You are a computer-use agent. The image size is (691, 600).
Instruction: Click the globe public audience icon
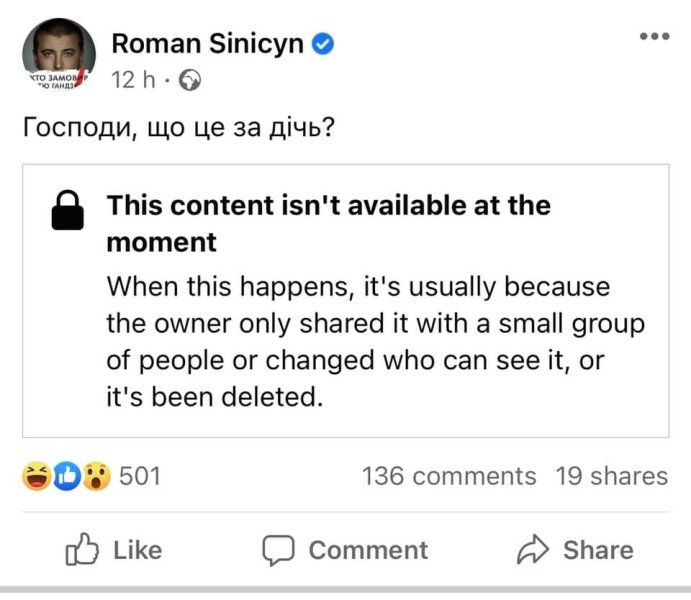[188, 81]
